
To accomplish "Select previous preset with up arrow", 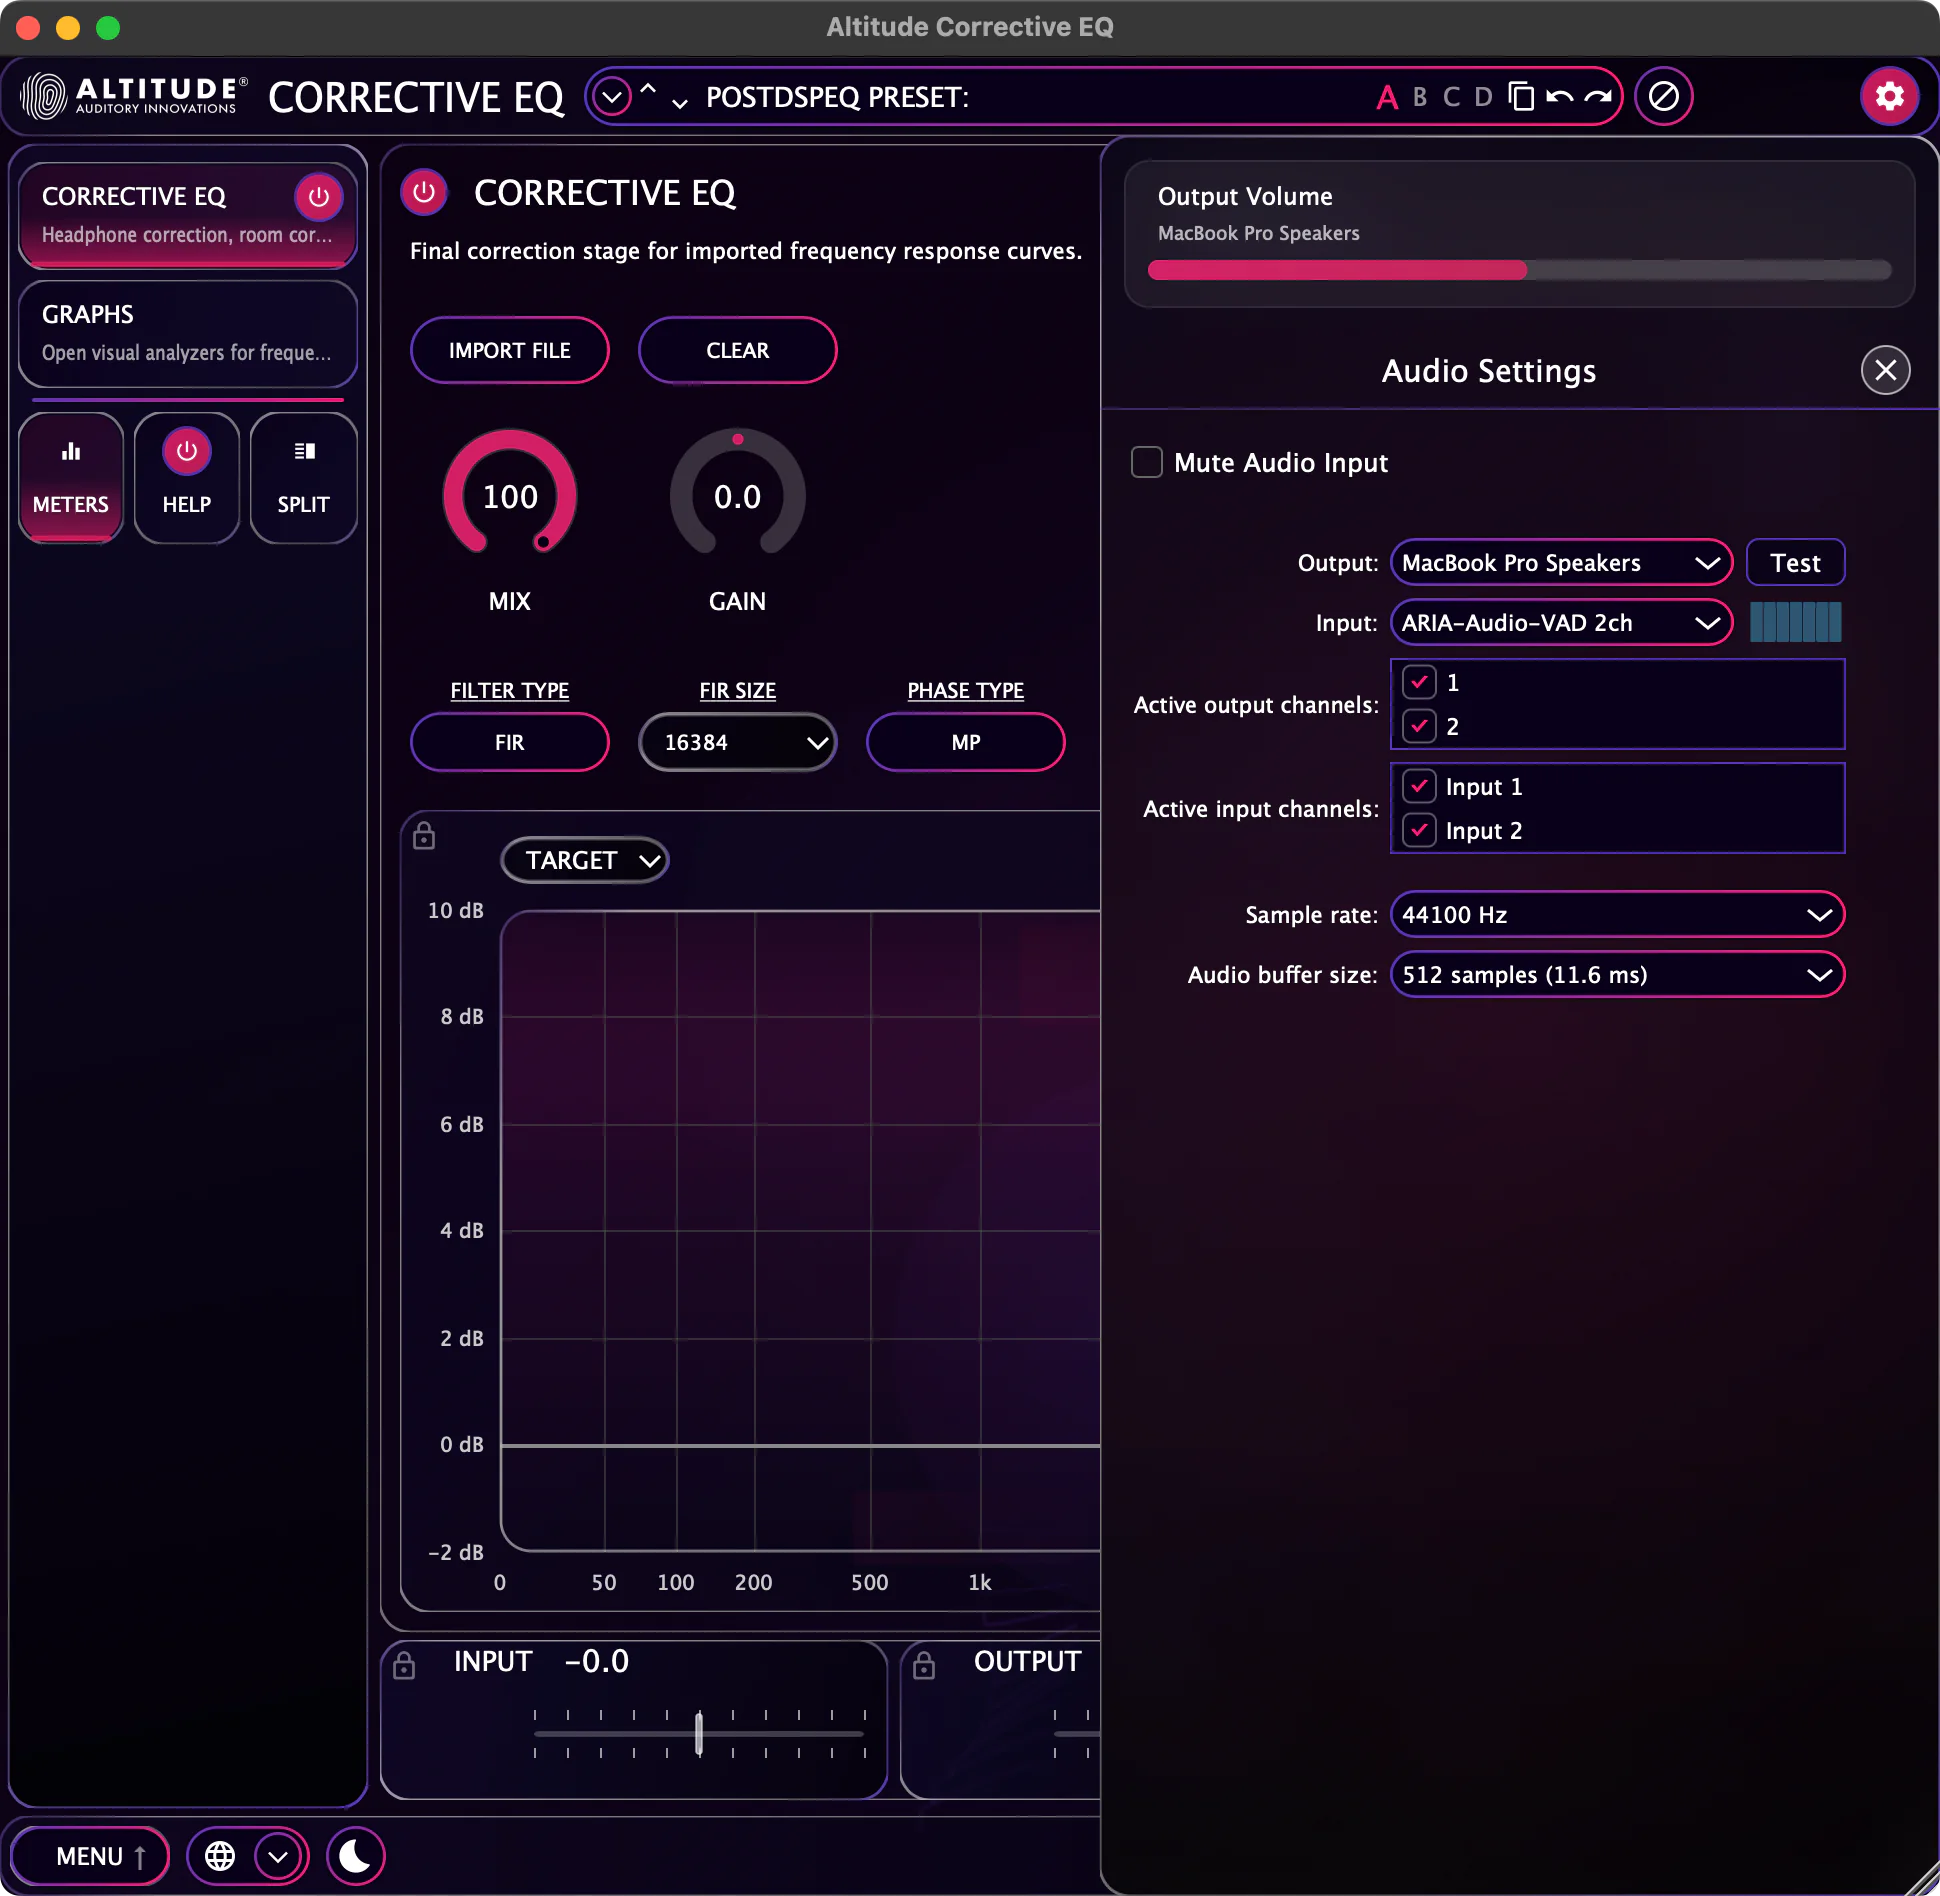I will point(648,88).
